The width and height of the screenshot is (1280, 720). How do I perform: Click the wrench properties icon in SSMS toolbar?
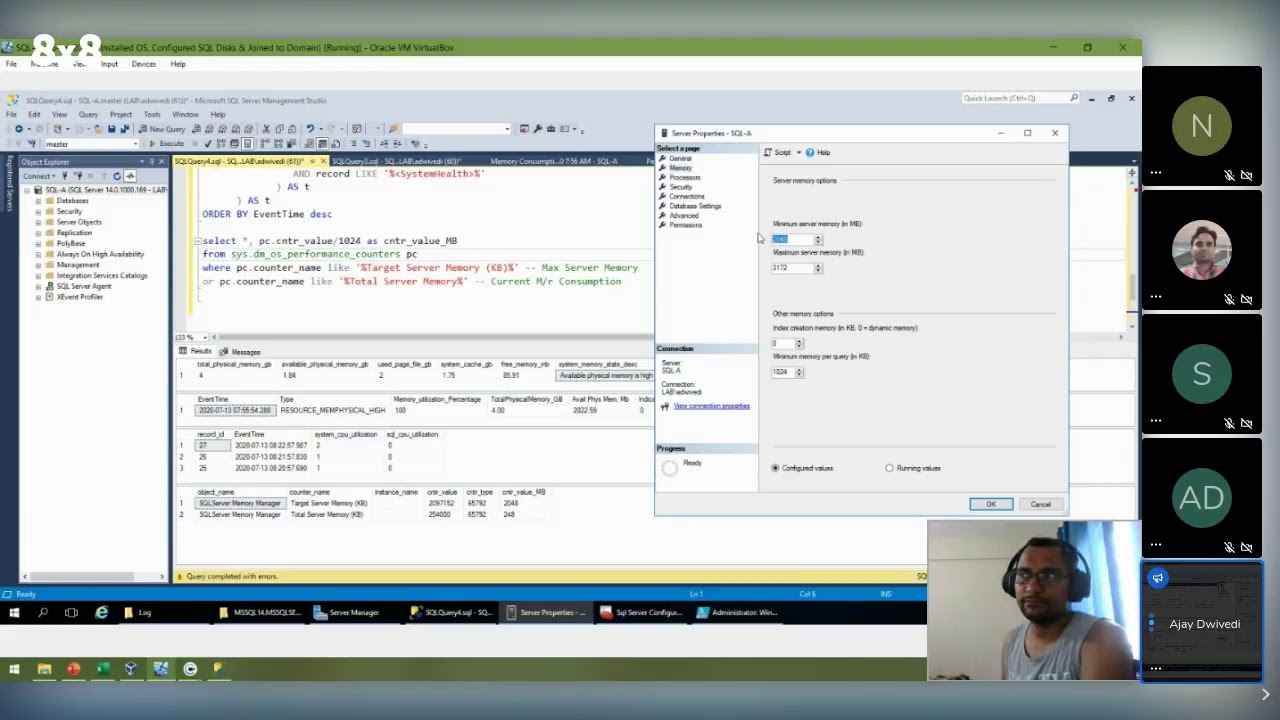(538, 129)
